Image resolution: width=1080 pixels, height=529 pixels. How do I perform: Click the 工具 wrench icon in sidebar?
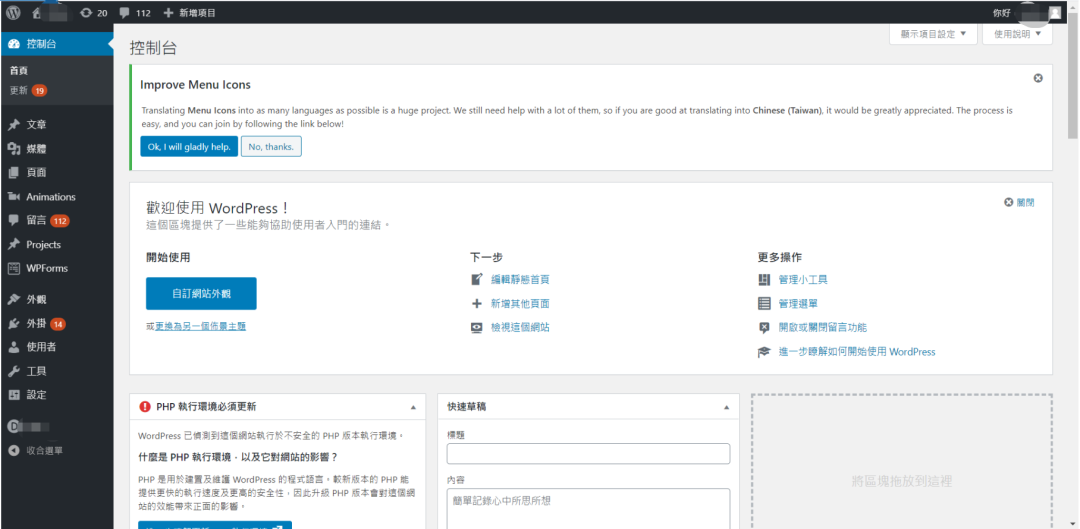point(14,371)
